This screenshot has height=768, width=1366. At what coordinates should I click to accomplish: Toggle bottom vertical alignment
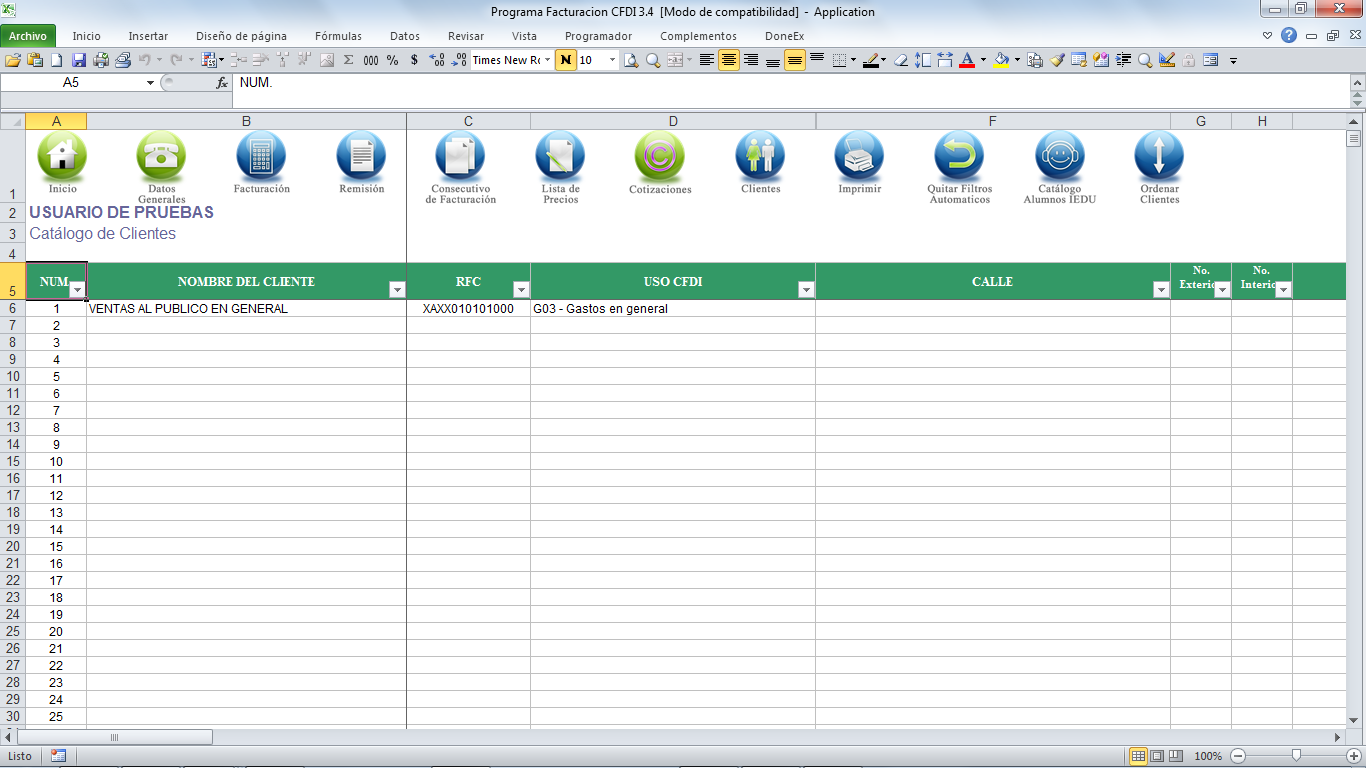(x=773, y=60)
